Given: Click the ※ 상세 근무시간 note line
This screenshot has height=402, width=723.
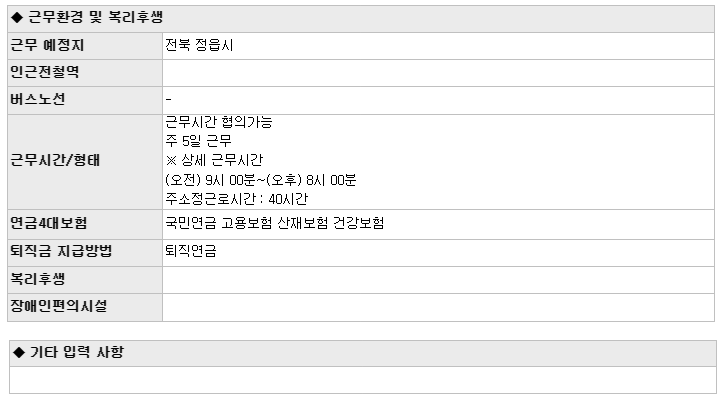Looking at the screenshot, I should pos(214,160).
